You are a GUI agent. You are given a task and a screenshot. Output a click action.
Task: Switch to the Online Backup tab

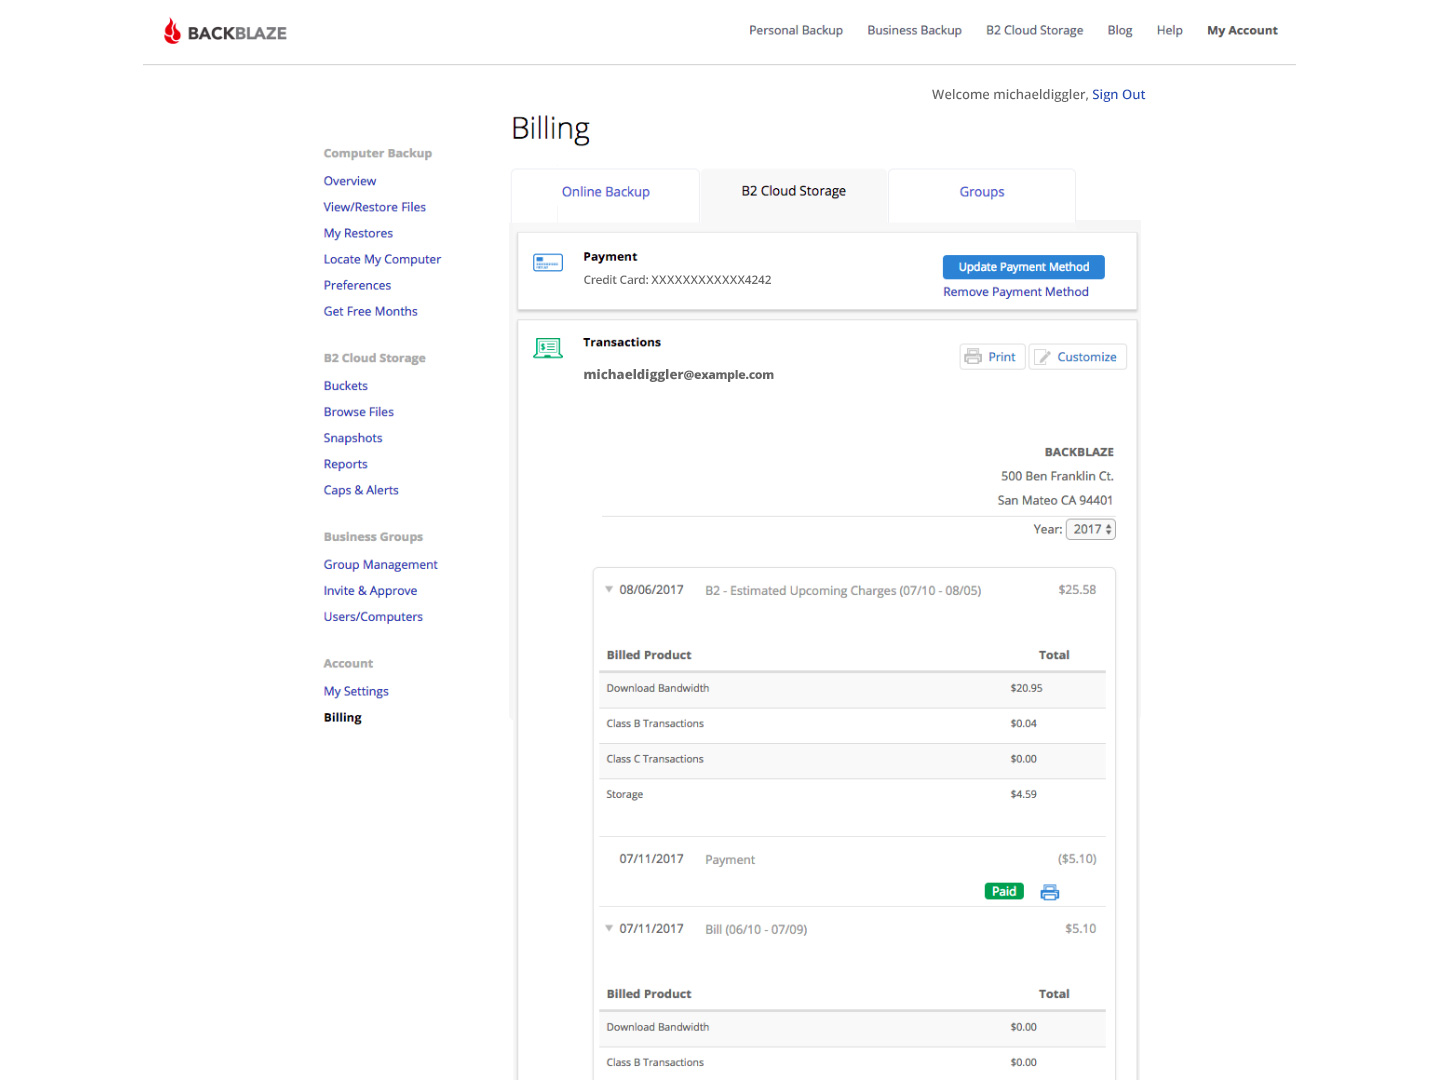click(x=605, y=192)
